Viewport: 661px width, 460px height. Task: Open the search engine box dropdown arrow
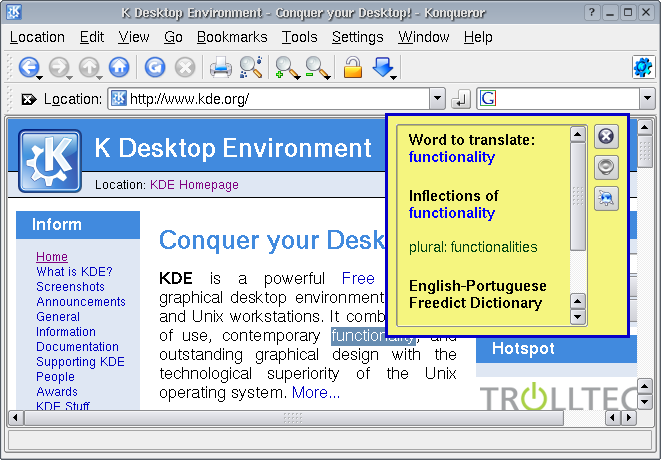tap(647, 99)
